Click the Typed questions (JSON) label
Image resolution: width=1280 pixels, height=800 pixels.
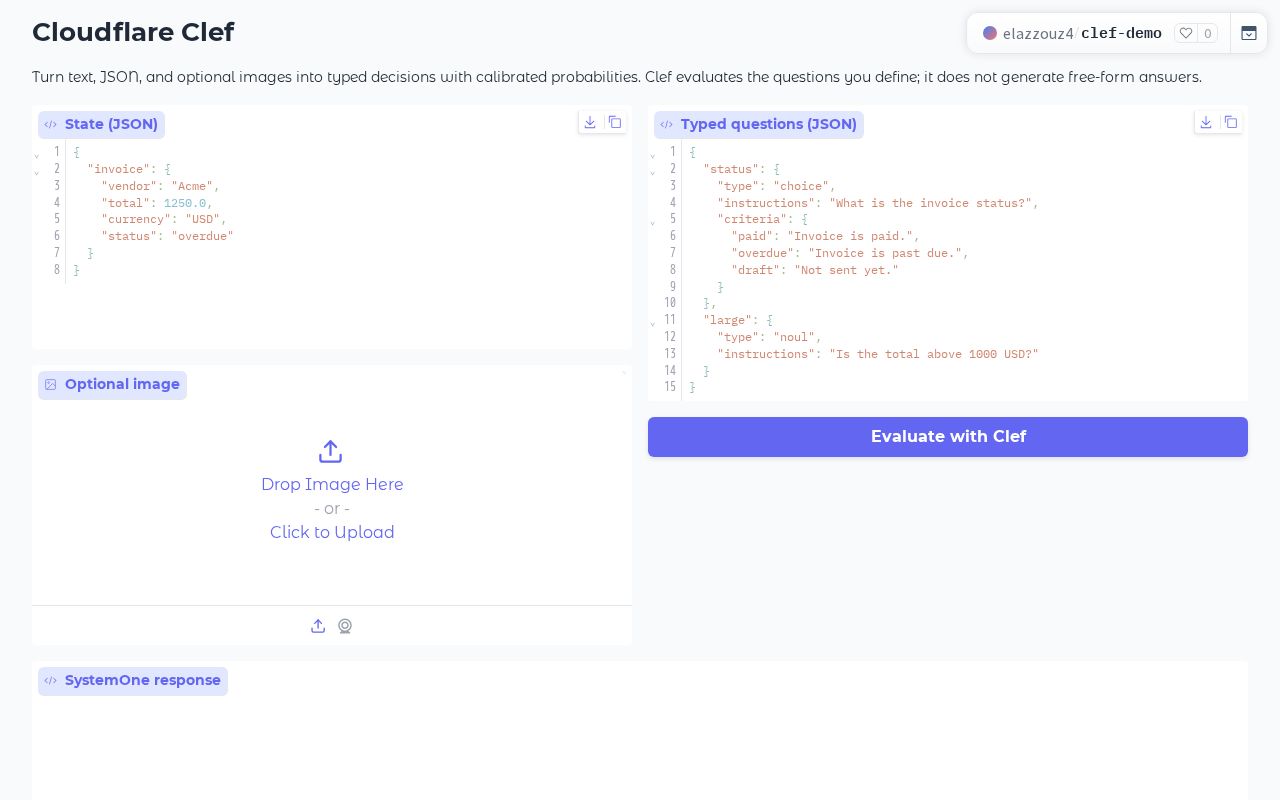pos(759,125)
